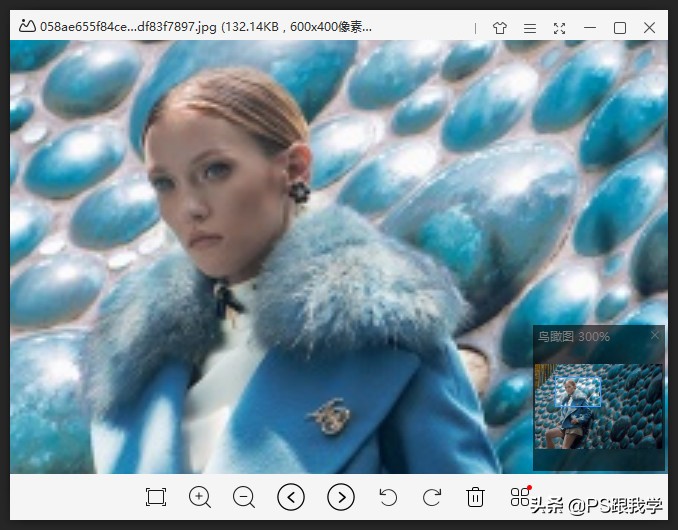
Task: Click the blue viewport box in navigator
Action: [577, 394]
